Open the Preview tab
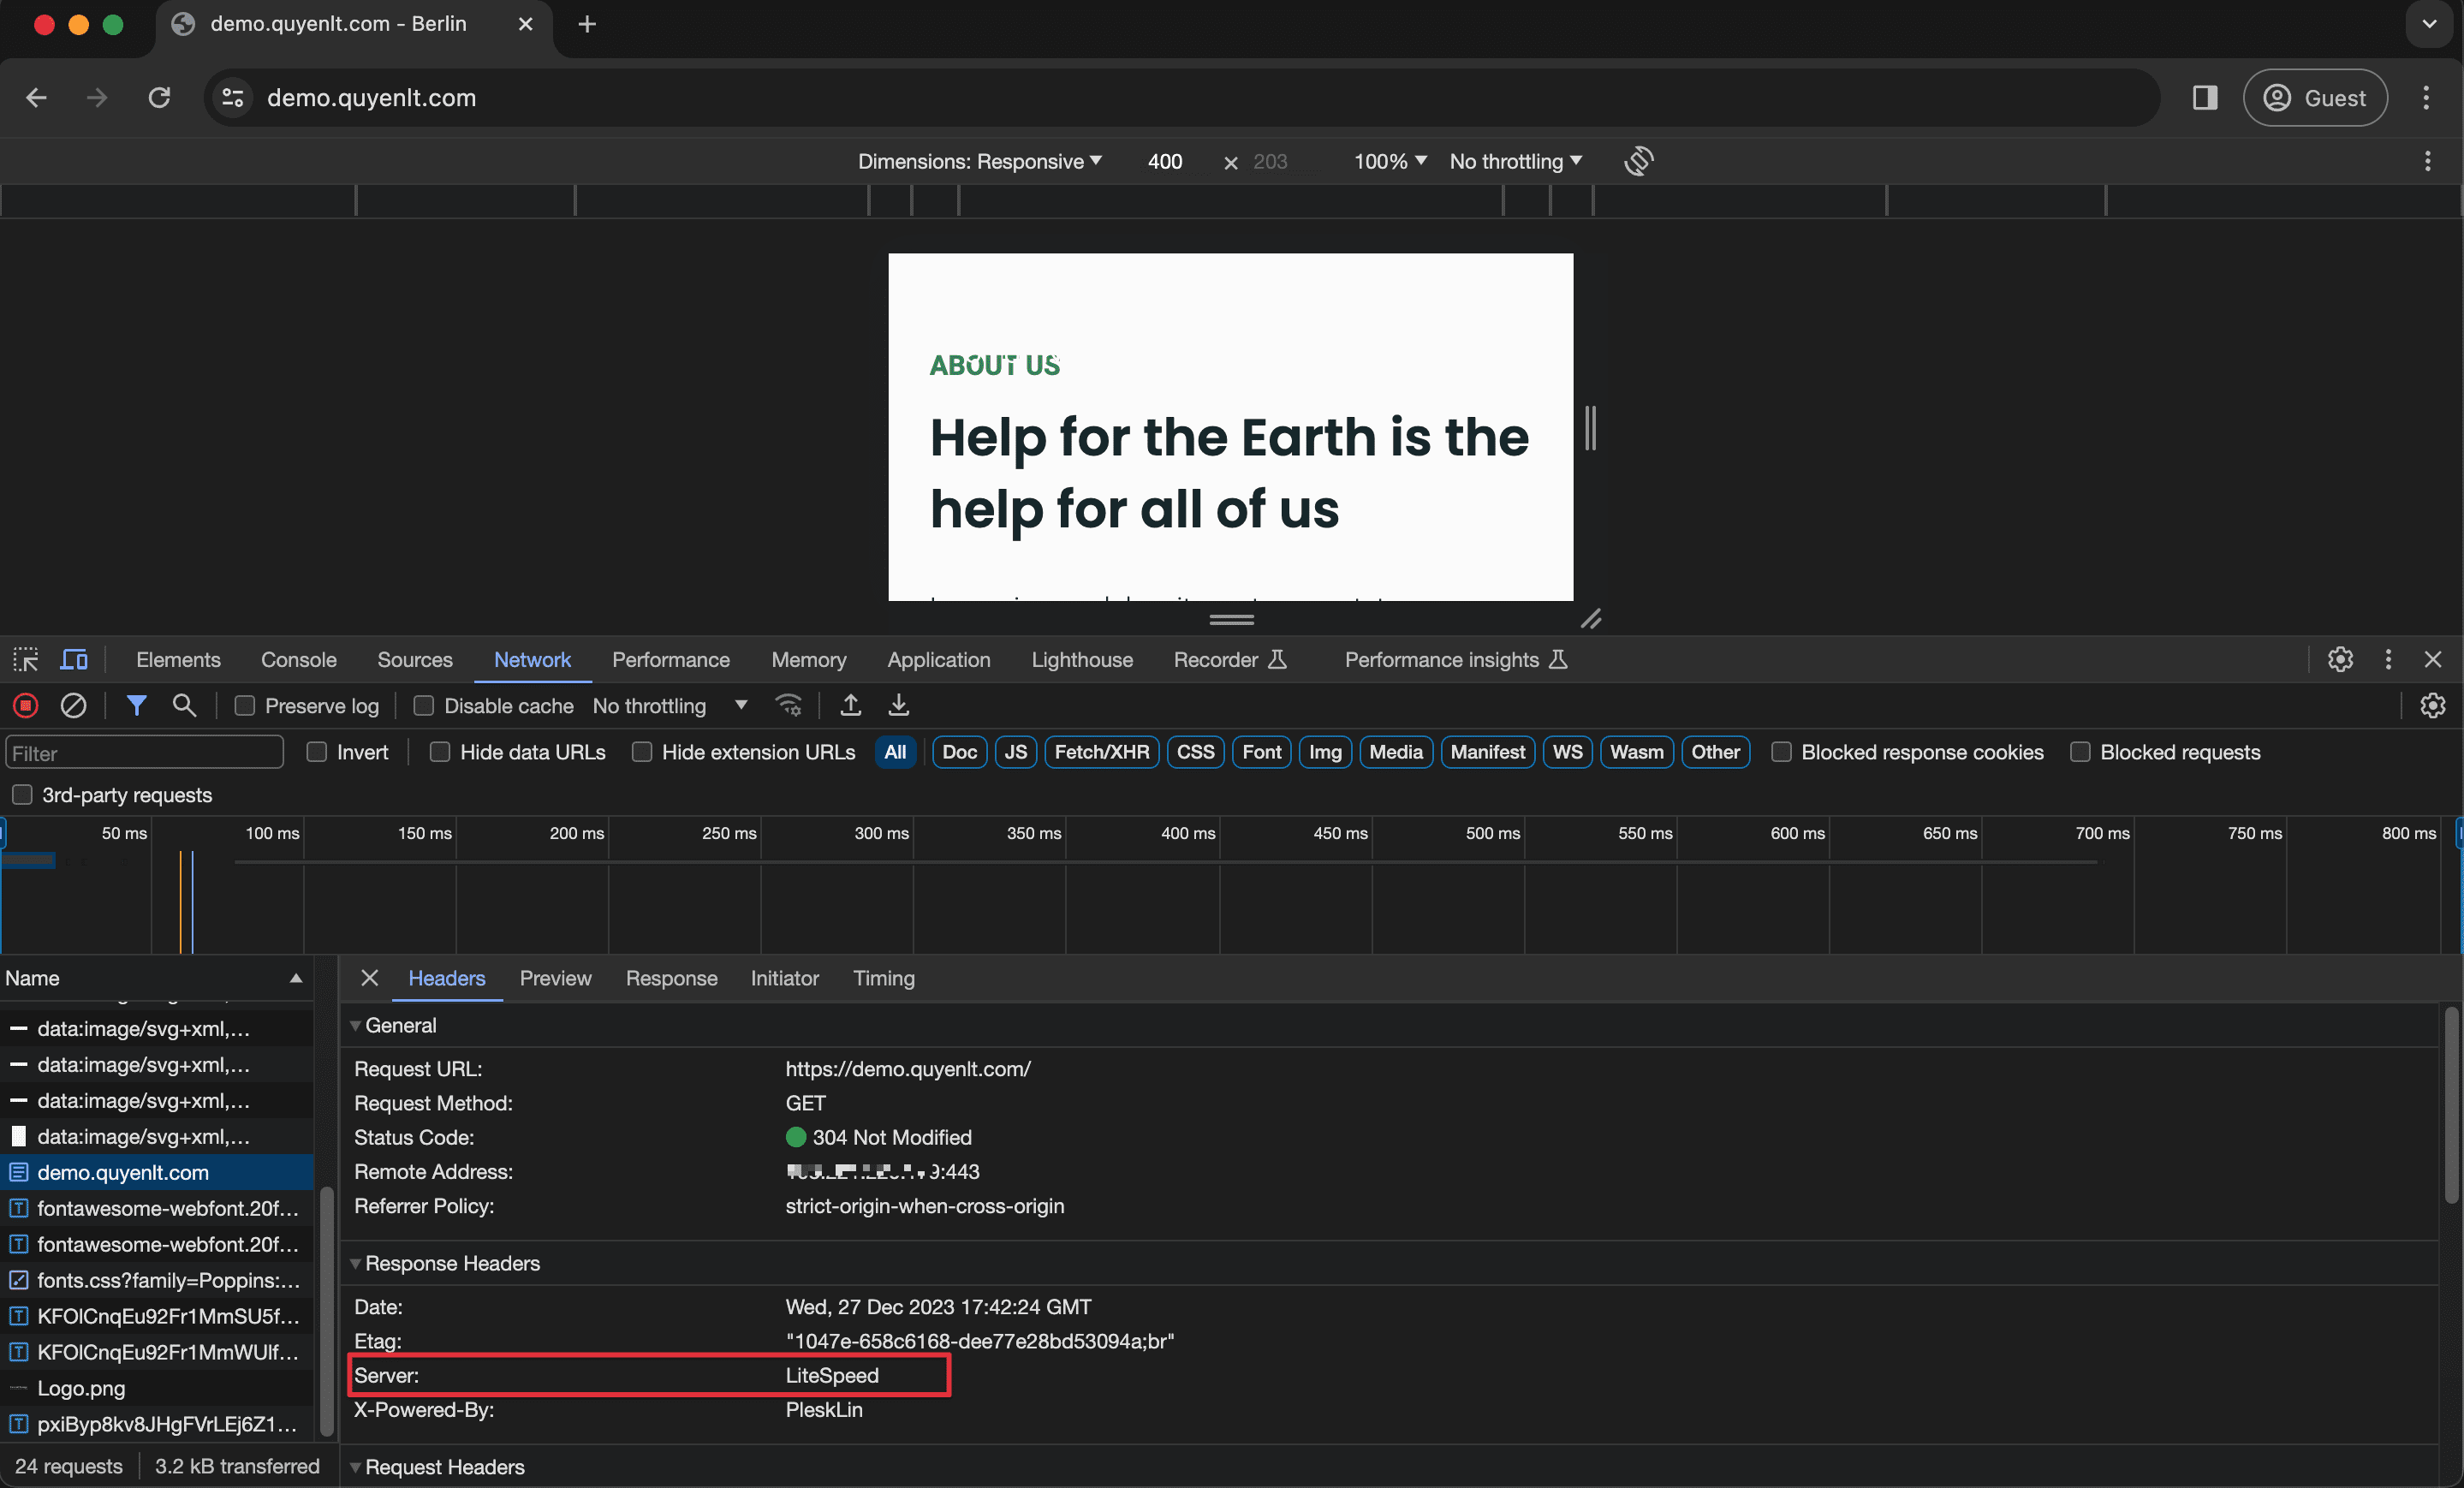 click(x=555, y=978)
